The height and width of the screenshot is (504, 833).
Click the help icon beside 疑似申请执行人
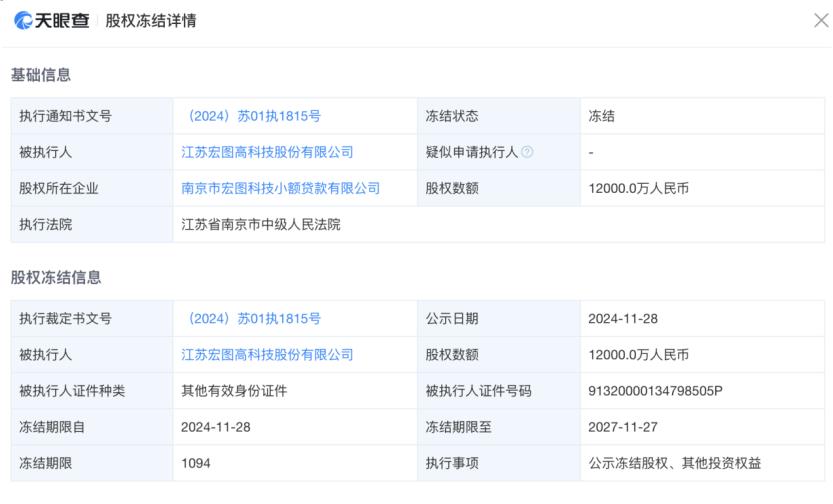tap(527, 152)
